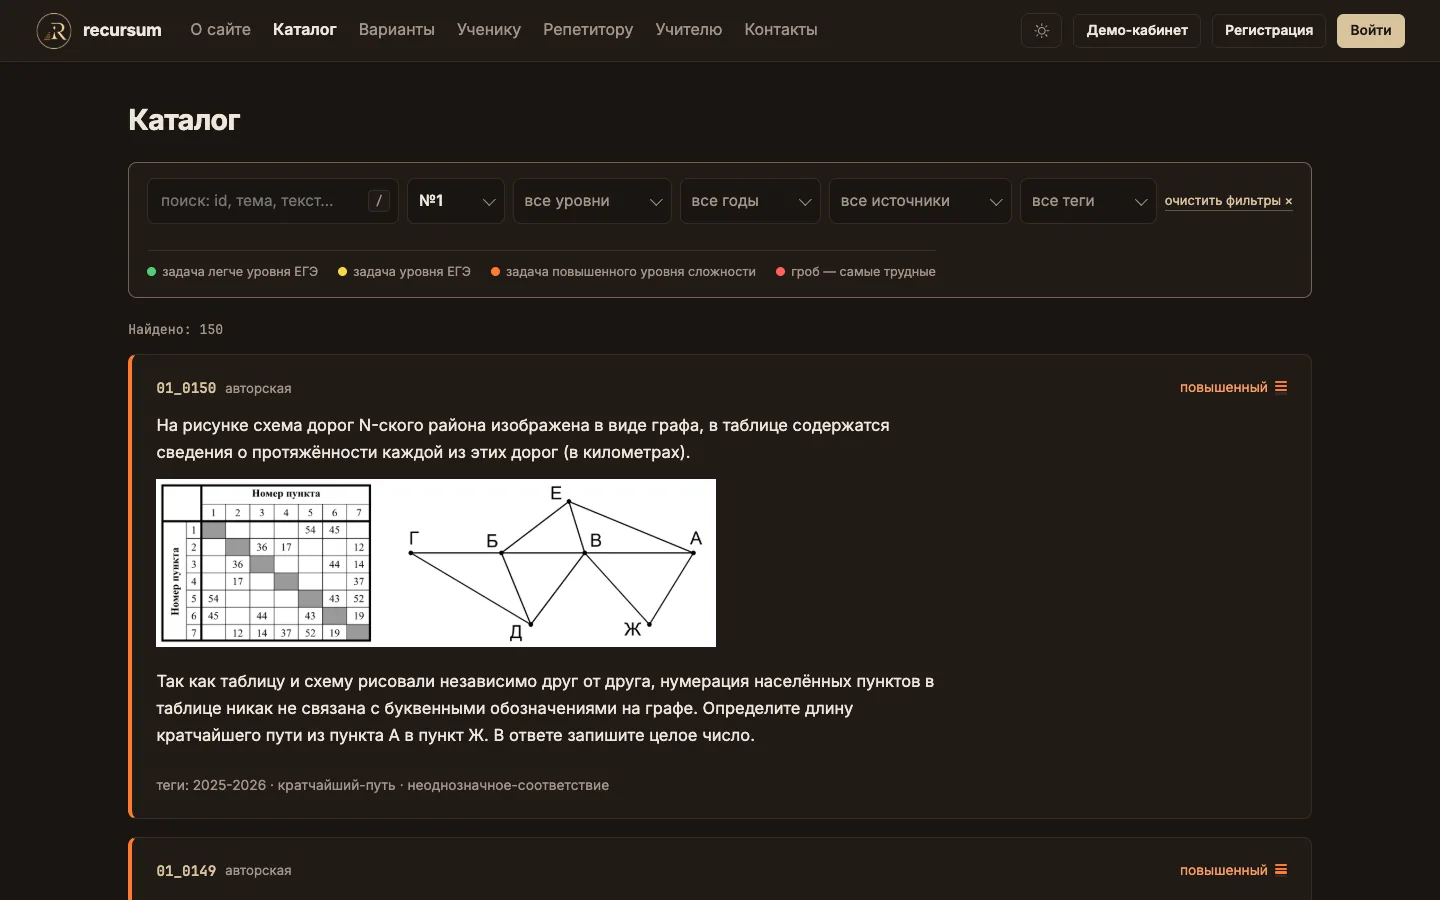Open the road table and graph image

point(436,563)
